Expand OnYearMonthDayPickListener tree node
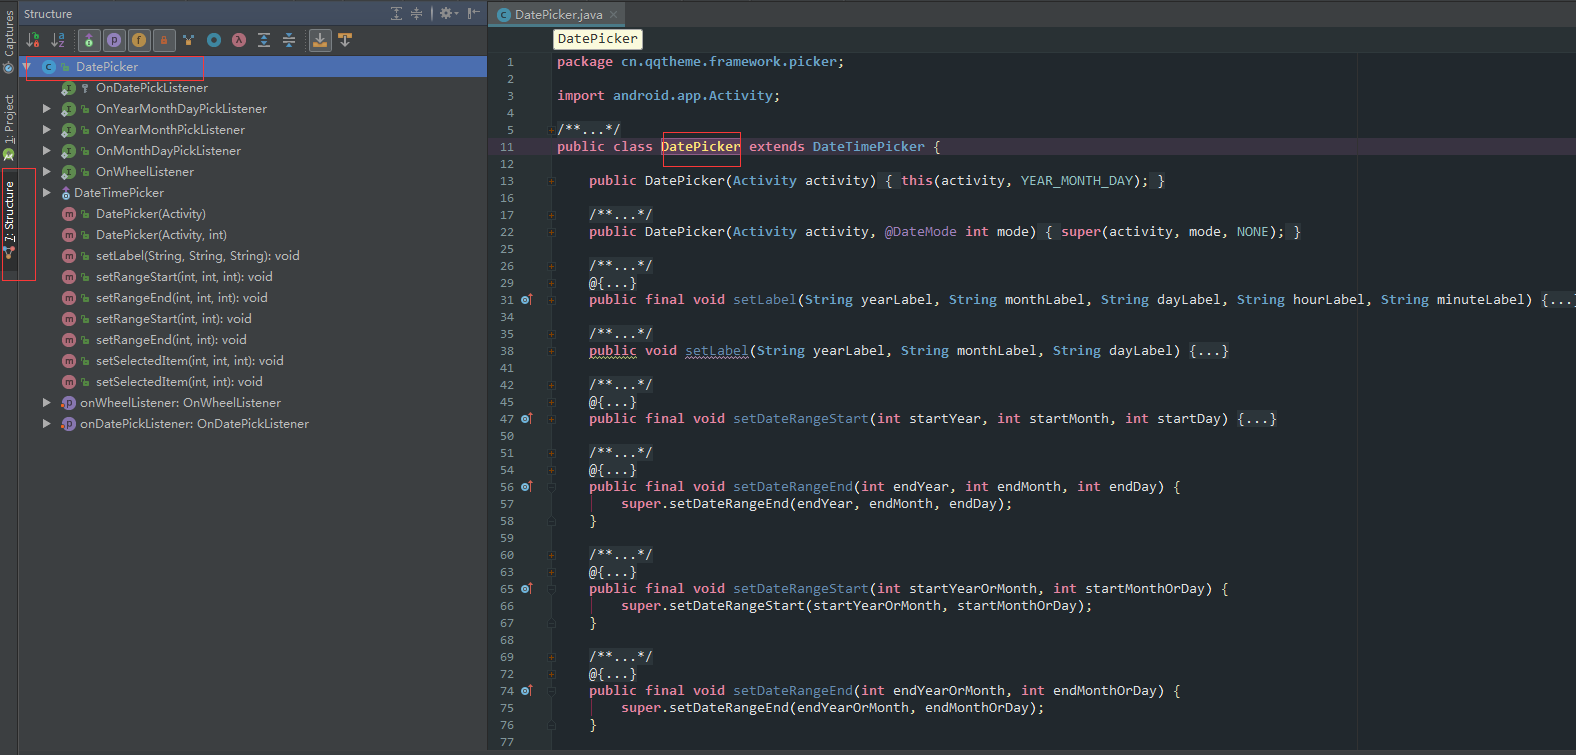The width and height of the screenshot is (1576, 755). click(46, 109)
